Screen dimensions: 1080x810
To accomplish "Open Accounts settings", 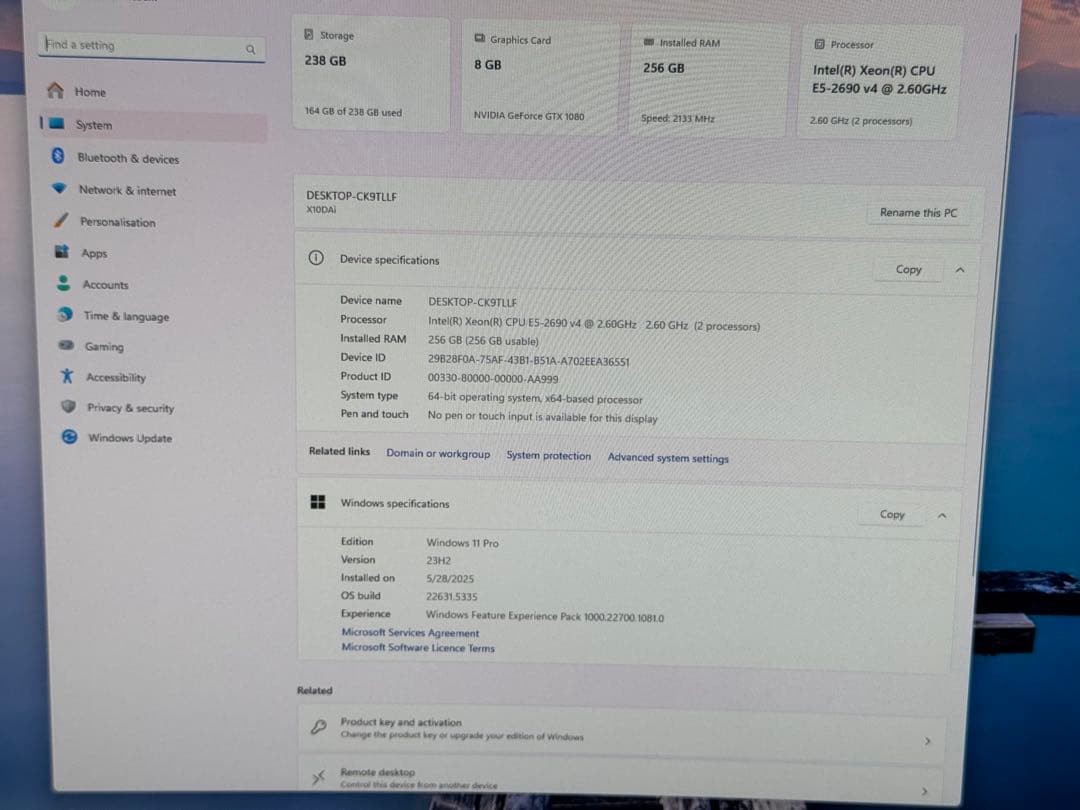I will [x=103, y=285].
